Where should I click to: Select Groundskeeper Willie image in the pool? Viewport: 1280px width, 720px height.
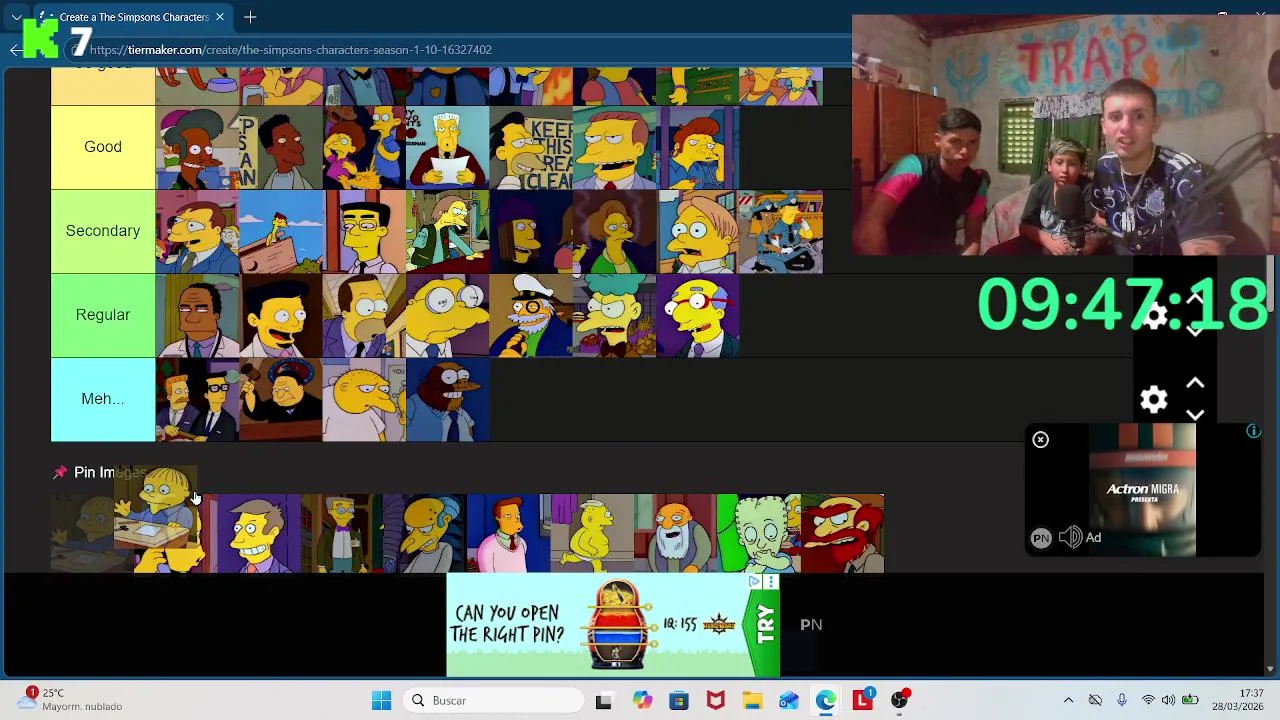tap(842, 533)
